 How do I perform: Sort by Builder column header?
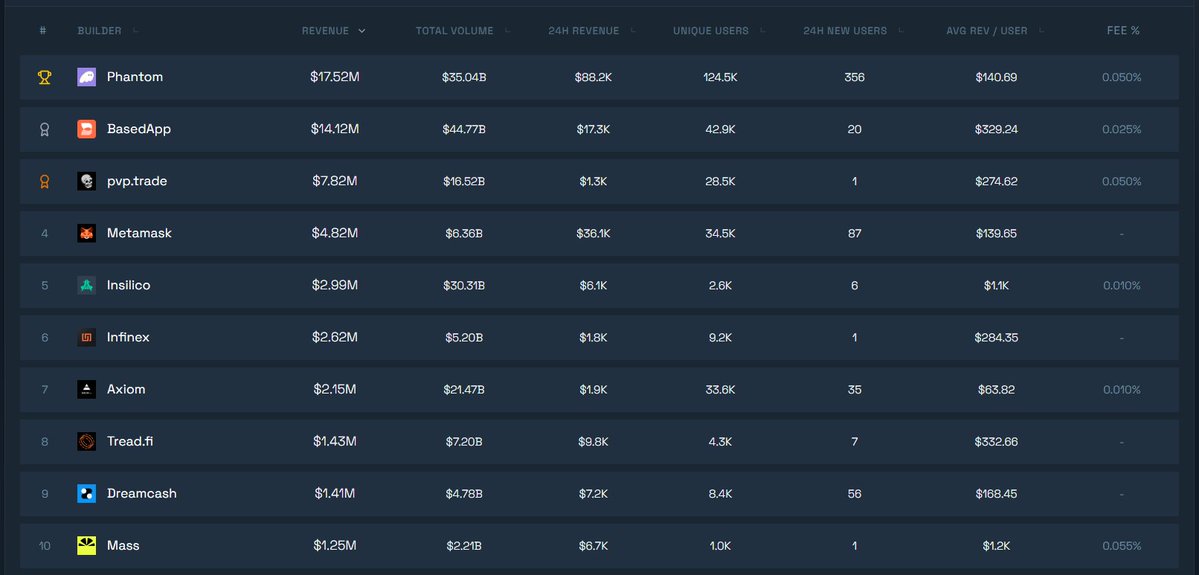pyautogui.click(x=106, y=31)
